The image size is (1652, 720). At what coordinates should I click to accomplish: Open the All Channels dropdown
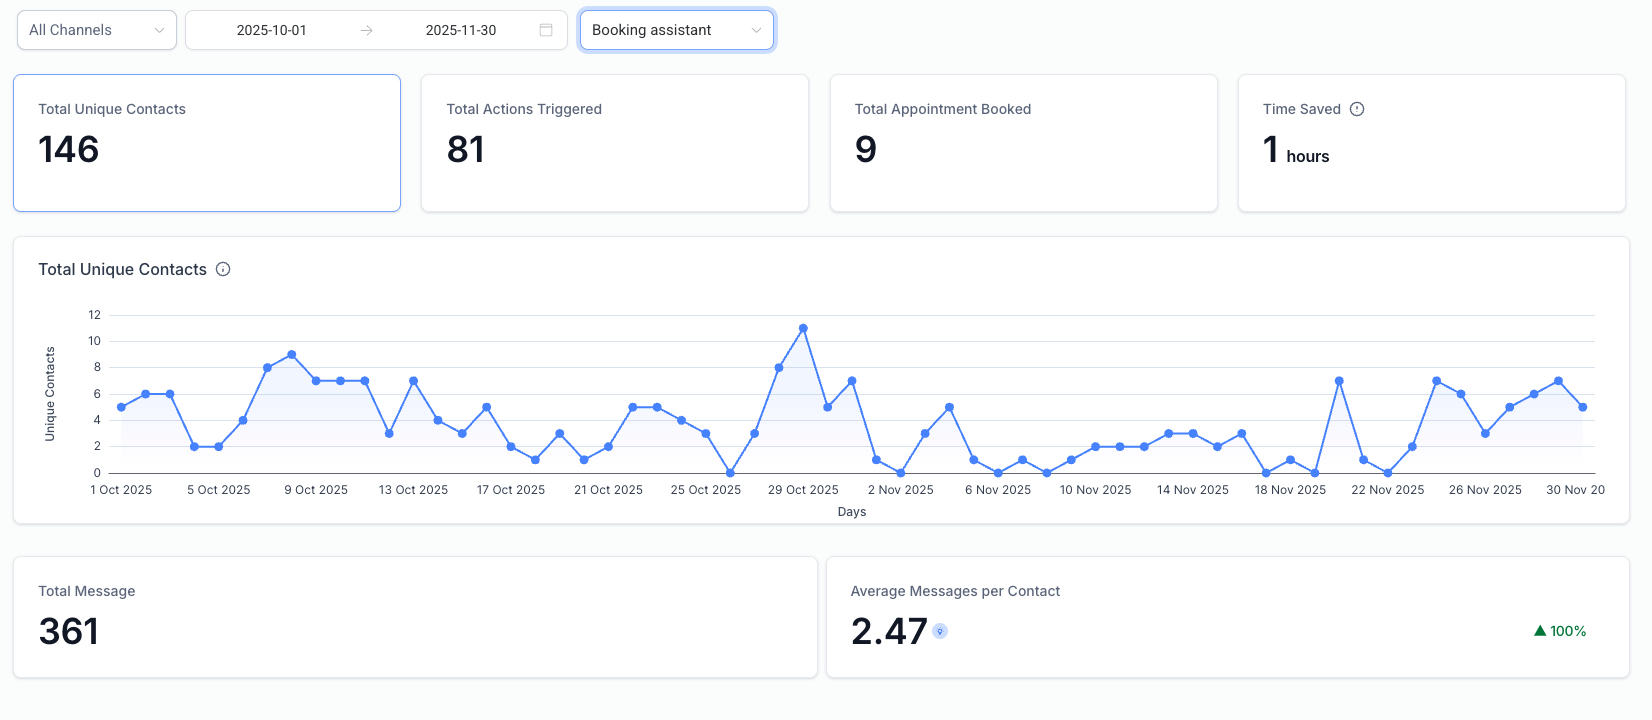(x=97, y=30)
